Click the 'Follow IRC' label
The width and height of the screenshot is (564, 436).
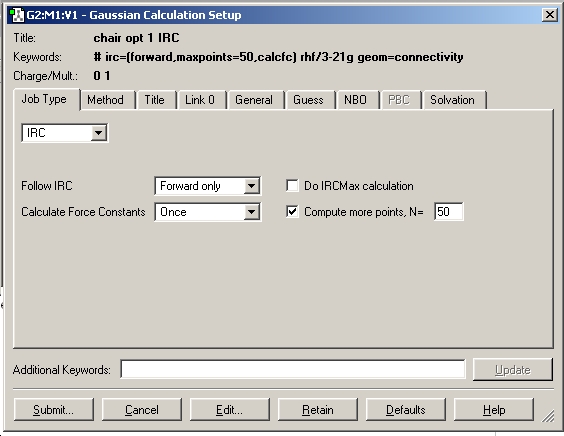point(47,186)
